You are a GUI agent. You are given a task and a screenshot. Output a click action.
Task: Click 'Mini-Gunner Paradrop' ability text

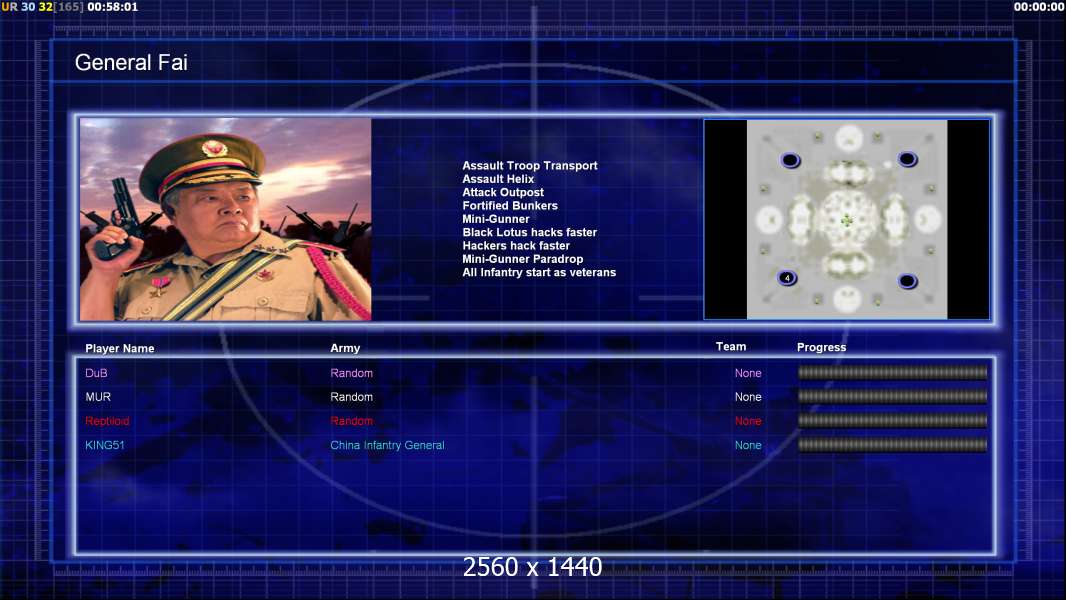pos(523,259)
